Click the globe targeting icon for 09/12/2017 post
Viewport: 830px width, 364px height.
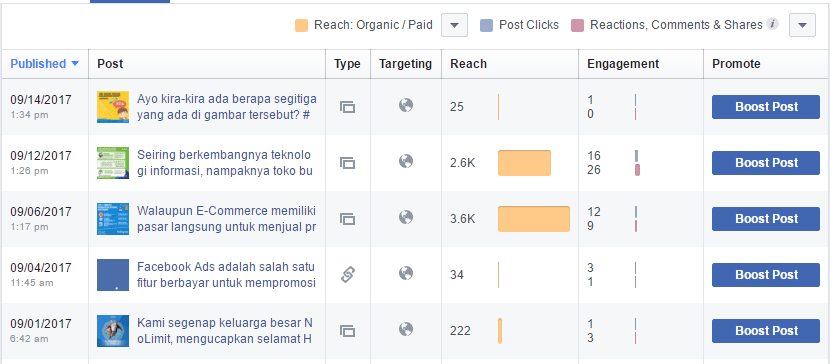(x=406, y=161)
